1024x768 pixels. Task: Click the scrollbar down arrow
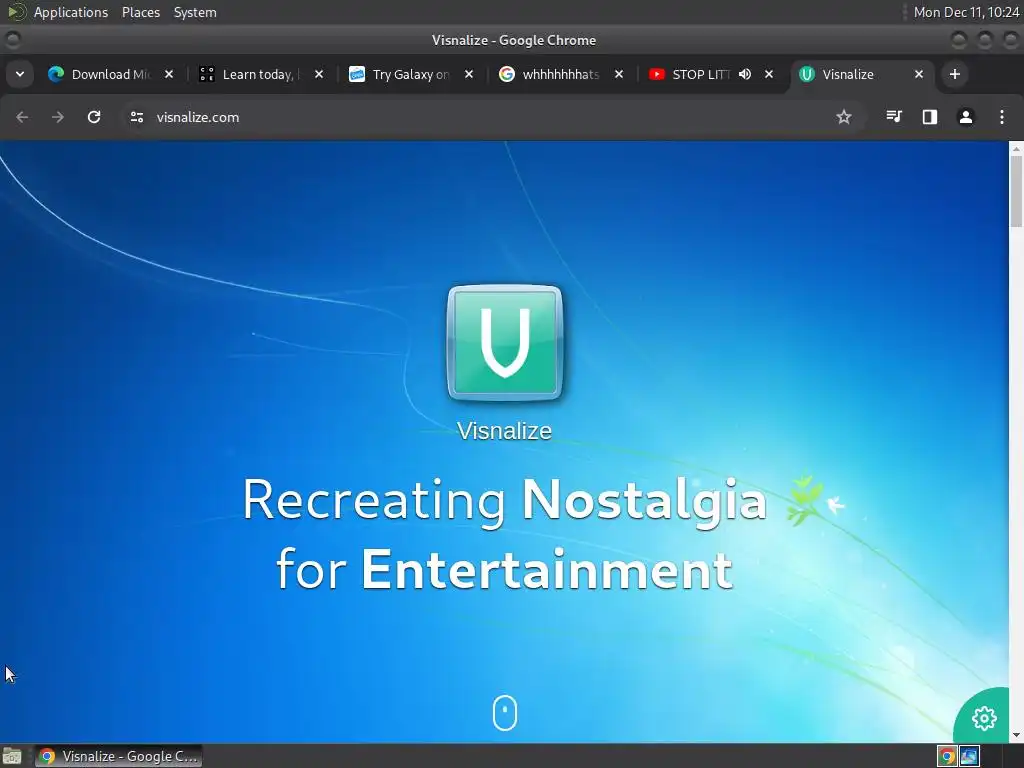(x=1016, y=735)
